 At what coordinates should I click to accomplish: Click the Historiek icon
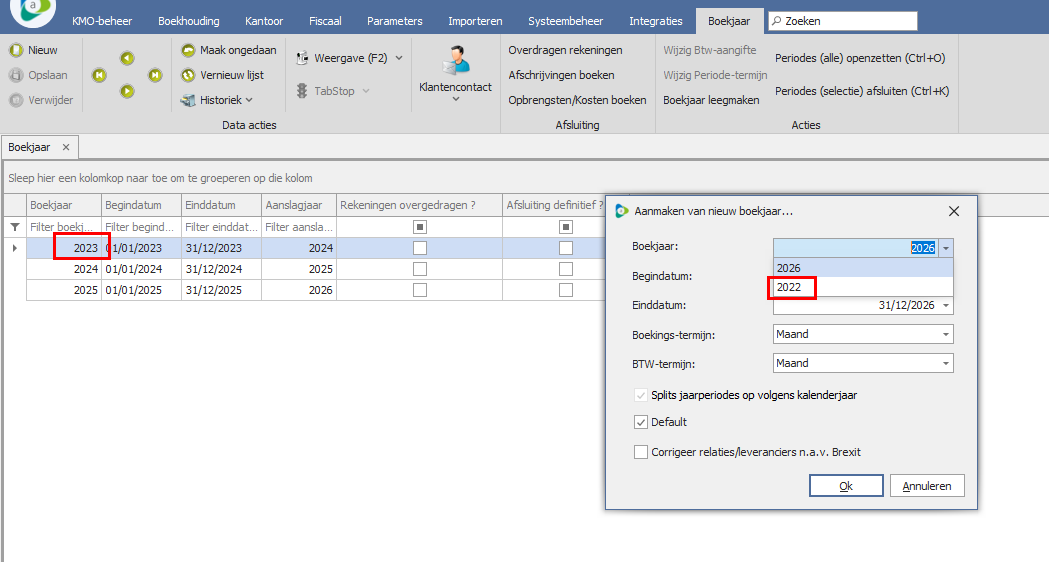[188, 100]
